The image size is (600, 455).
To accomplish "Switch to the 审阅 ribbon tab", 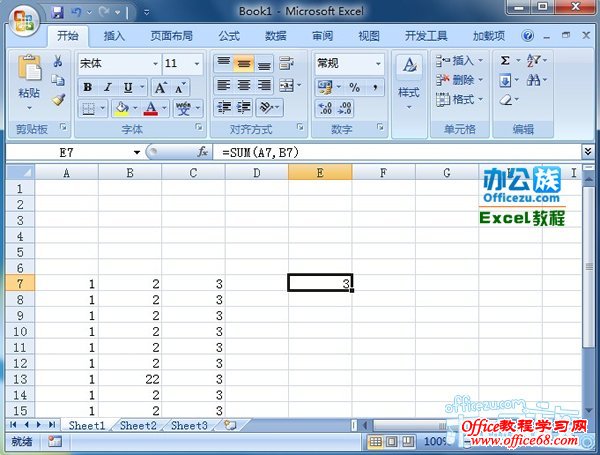I will point(322,36).
